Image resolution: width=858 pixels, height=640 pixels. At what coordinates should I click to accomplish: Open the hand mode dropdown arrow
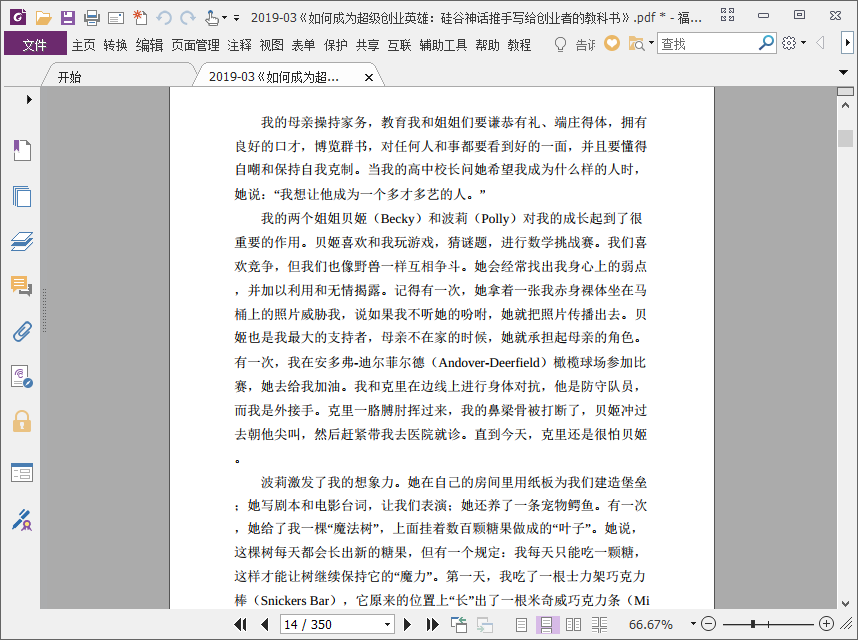click(224, 18)
